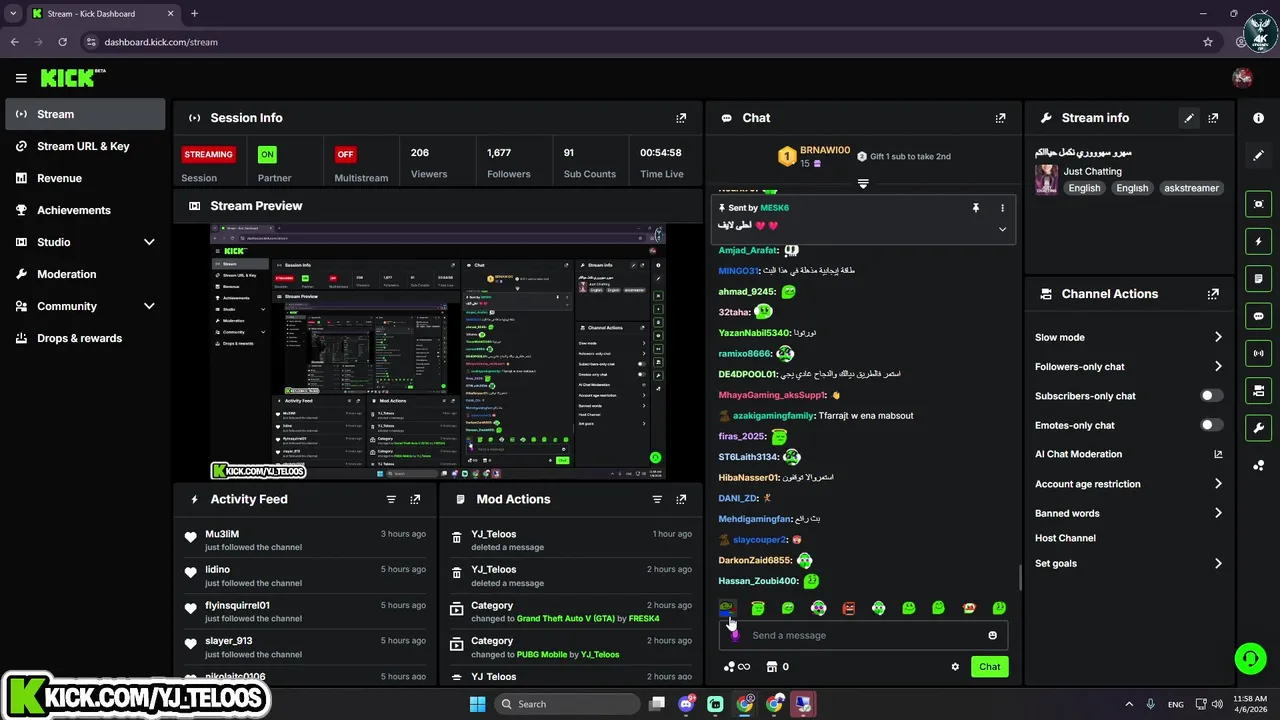The width and height of the screenshot is (1280, 720).
Task: Collapse the gift leaderboard arrow in chat
Action: point(863,184)
